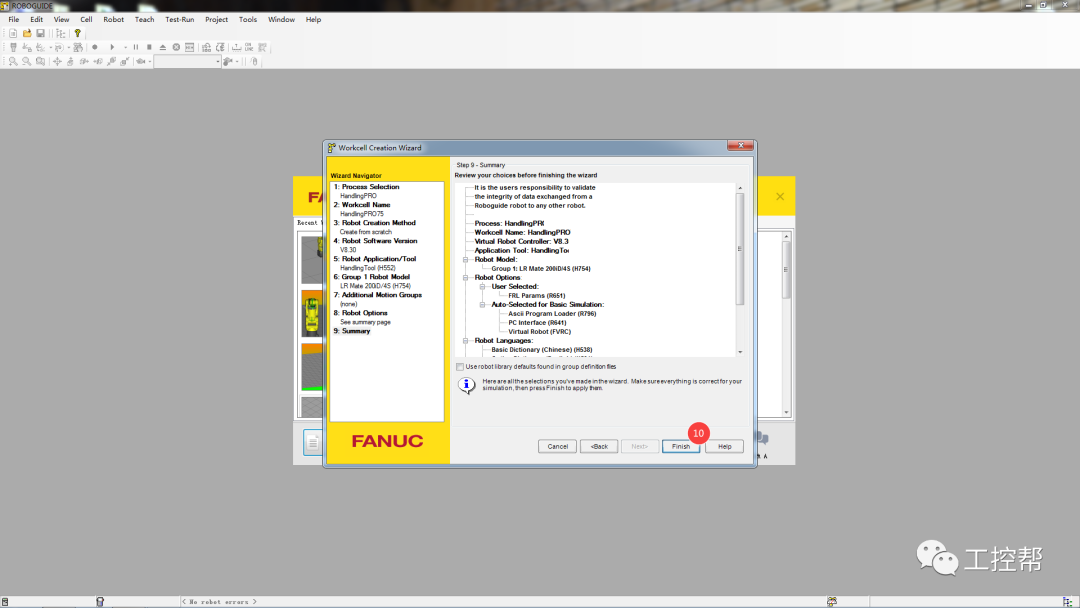Pause the simulation with the pause button
Viewport: 1080px width, 608px height.
136,48
